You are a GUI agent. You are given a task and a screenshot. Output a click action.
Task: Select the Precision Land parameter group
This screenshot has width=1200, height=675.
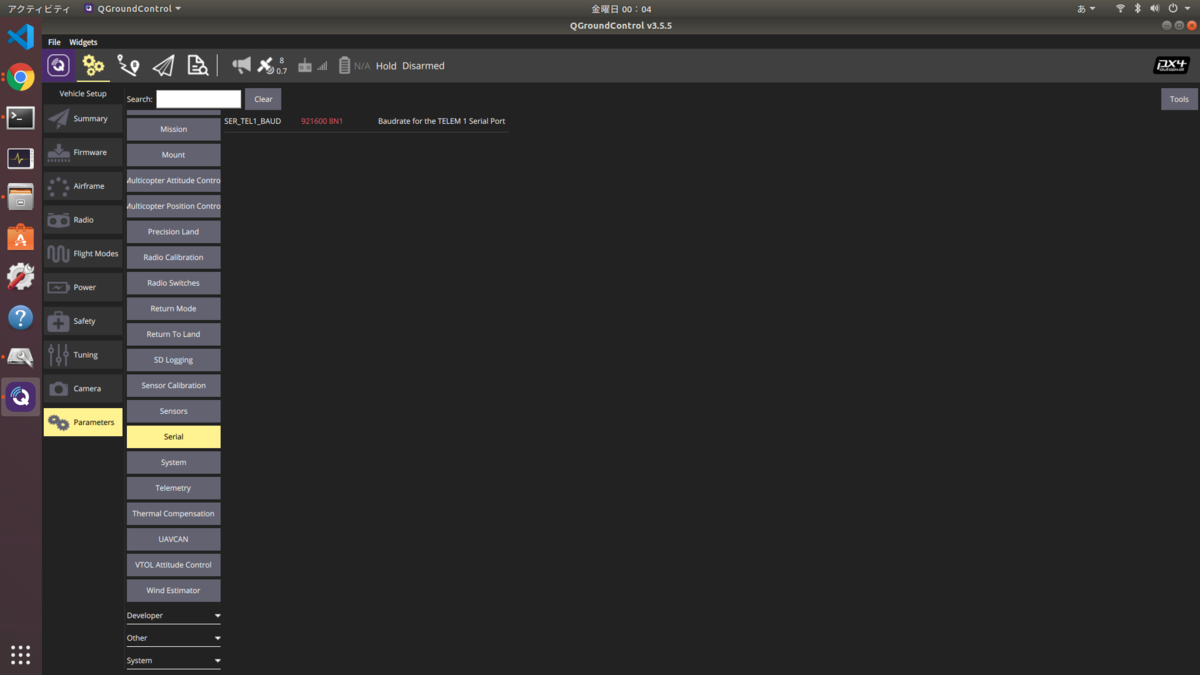point(173,232)
